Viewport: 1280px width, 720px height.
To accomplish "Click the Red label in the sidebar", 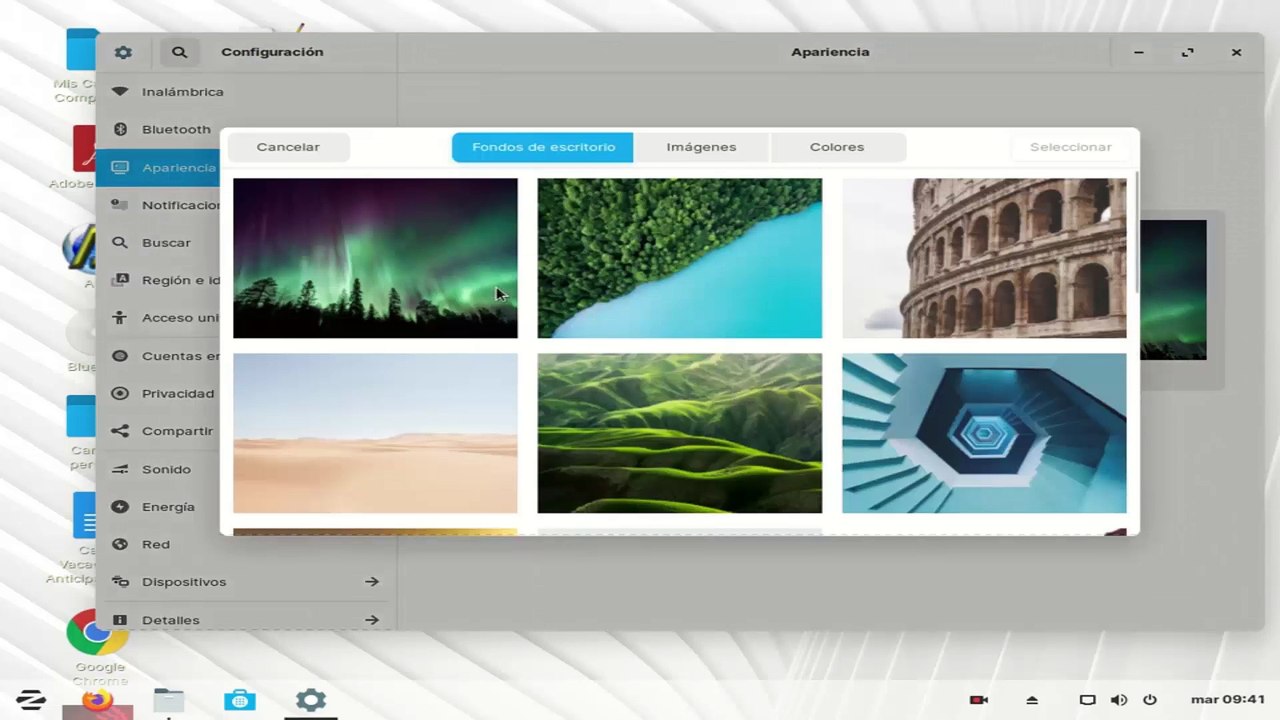I will click(x=155, y=544).
